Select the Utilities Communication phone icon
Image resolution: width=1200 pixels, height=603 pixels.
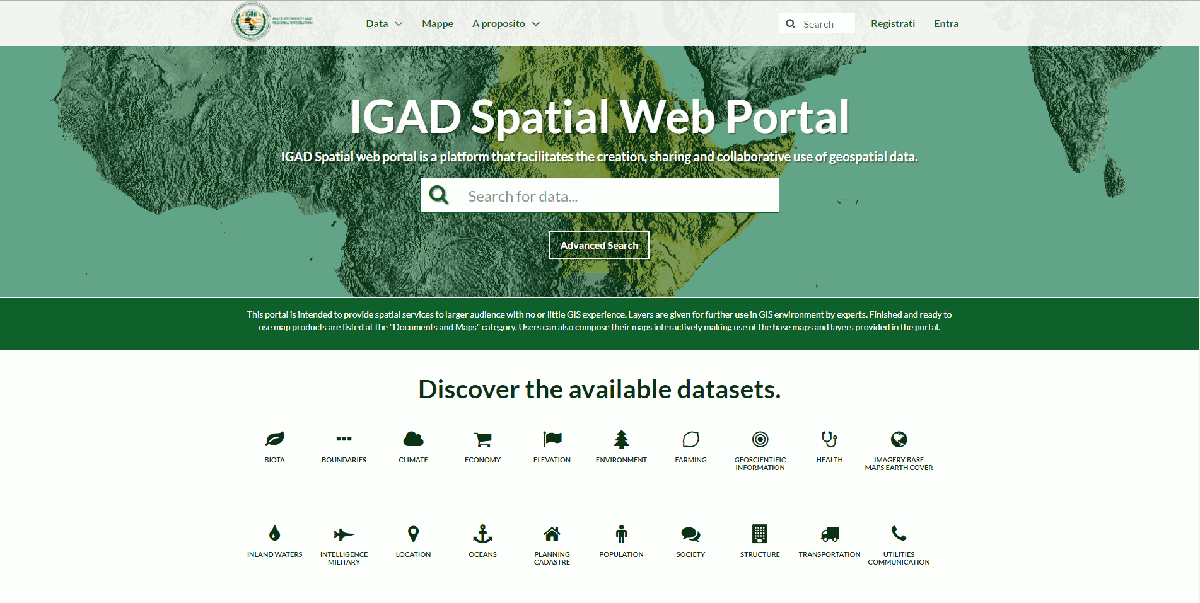click(898, 534)
